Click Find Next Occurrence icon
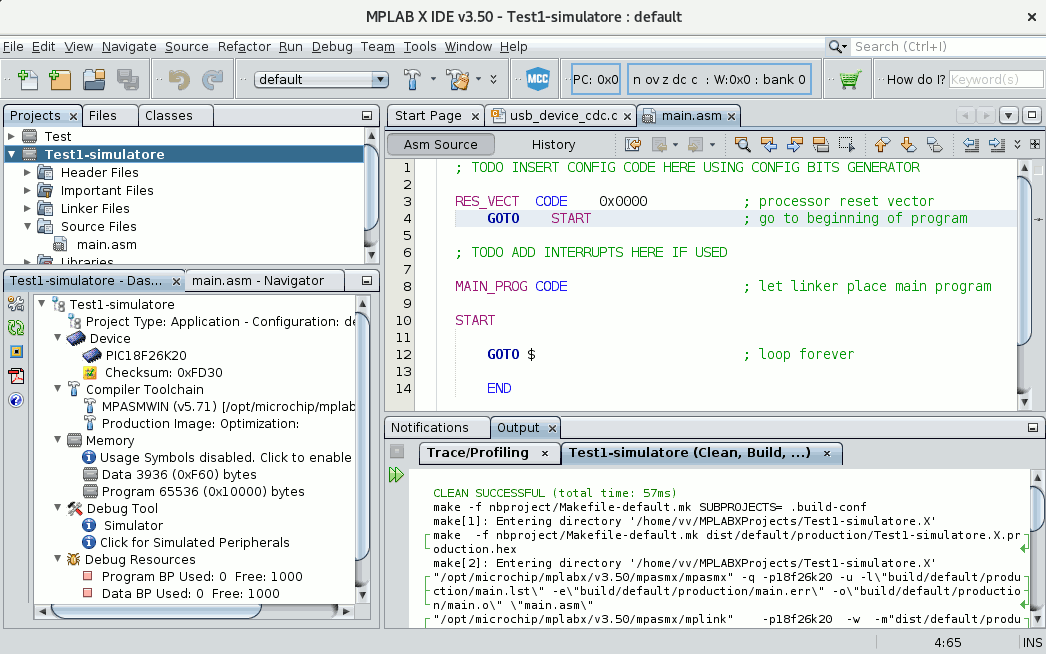1046x654 pixels. (795, 144)
